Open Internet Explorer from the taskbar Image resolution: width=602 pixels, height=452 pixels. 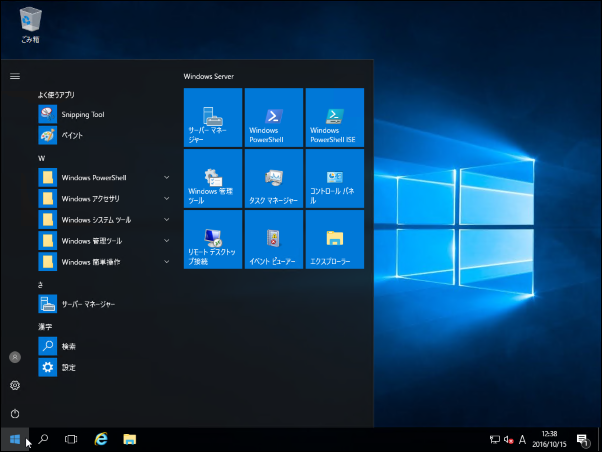pos(100,439)
